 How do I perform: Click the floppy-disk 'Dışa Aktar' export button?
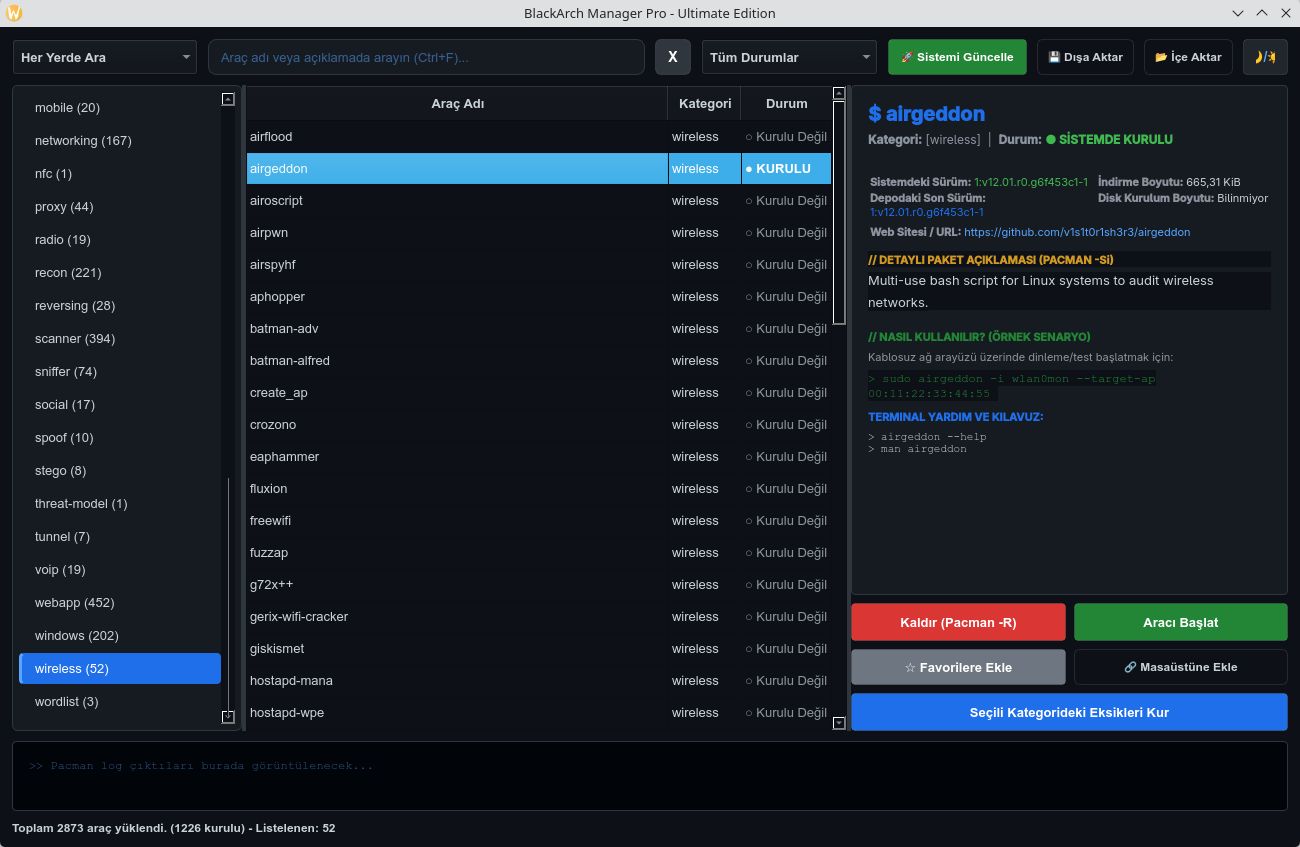tap(1085, 57)
